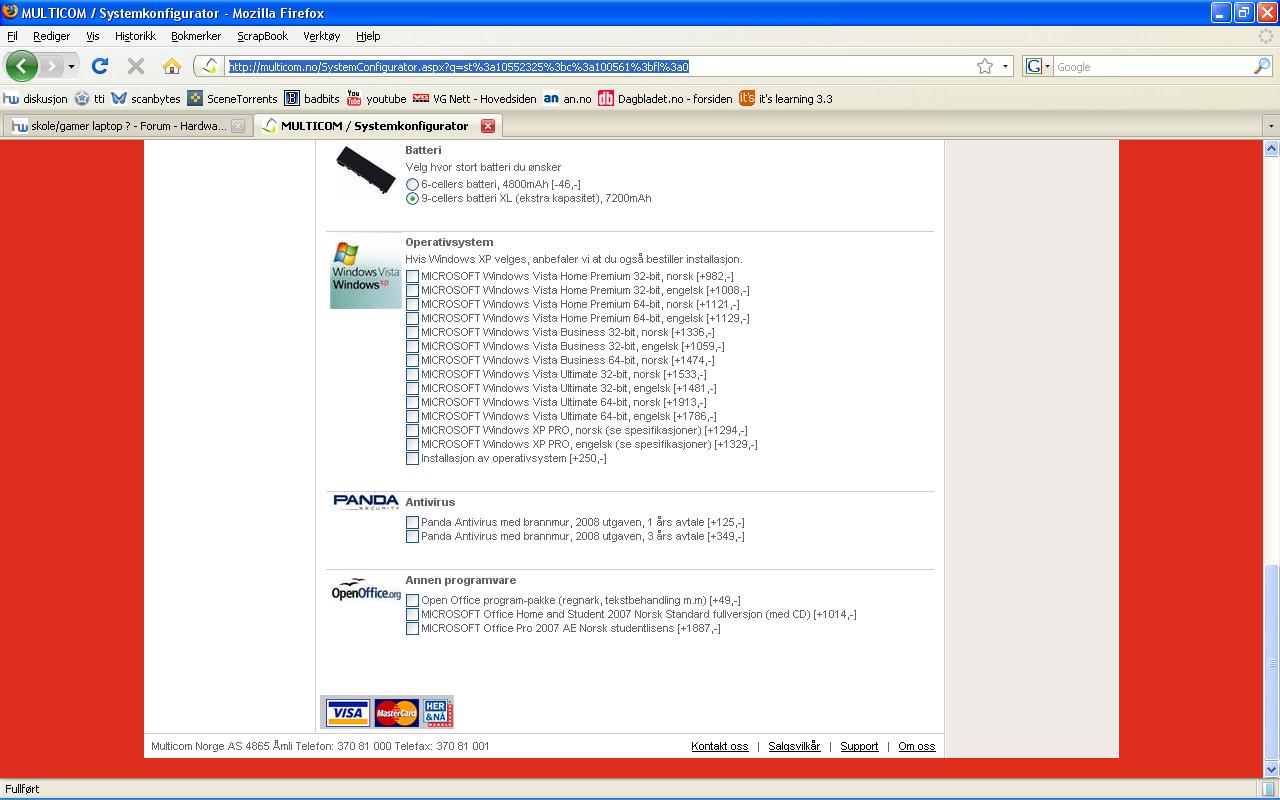Image resolution: width=1280 pixels, height=800 pixels.
Task: Open the Kontakt oss link
Action: pos(720,746)
